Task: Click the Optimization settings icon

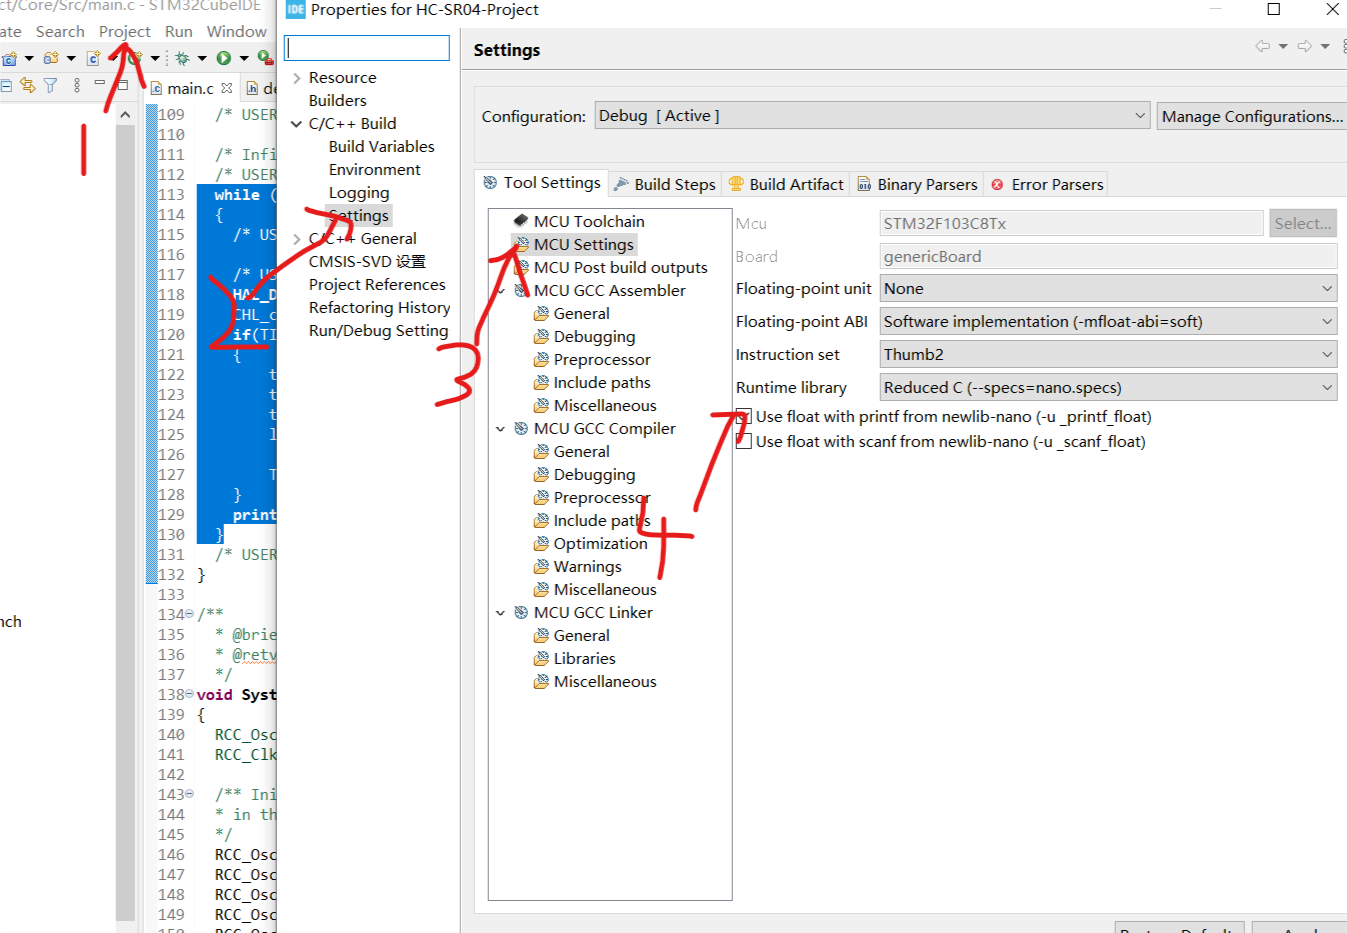Action: pos(541,543)
